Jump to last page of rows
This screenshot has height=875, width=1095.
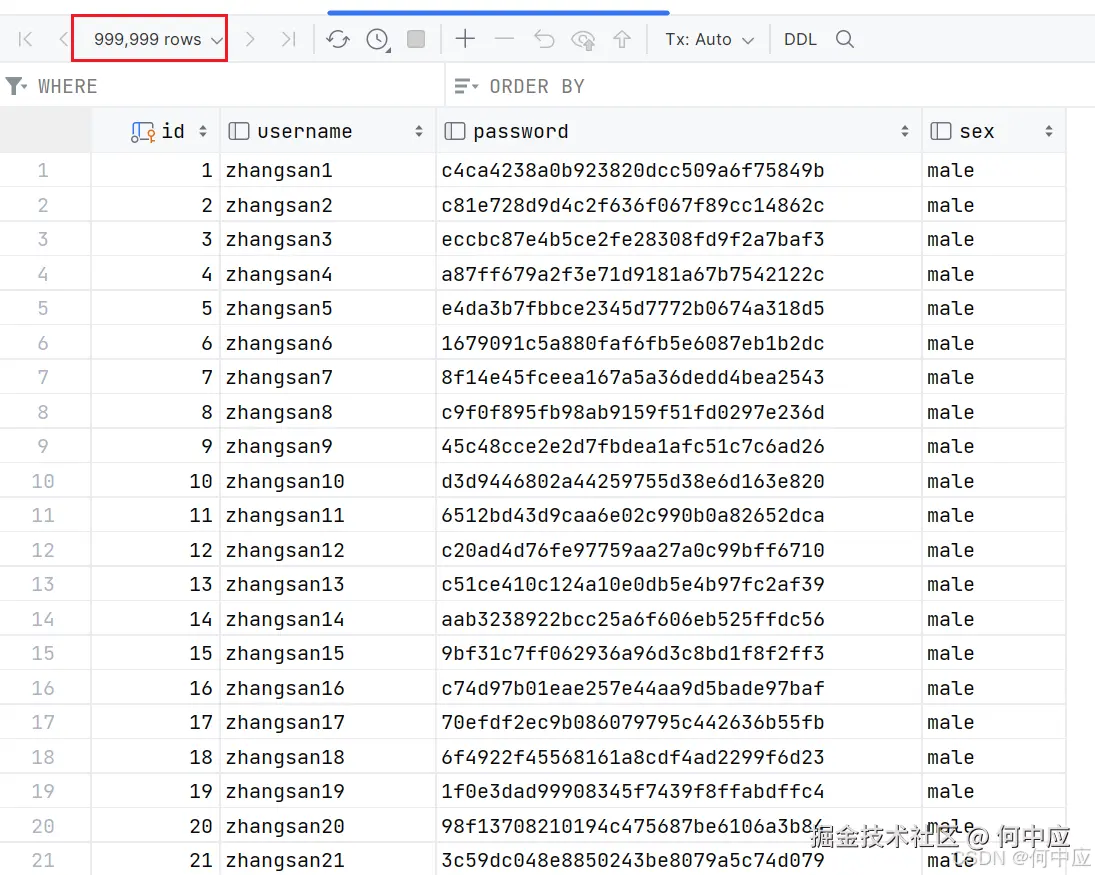(288, 39)
